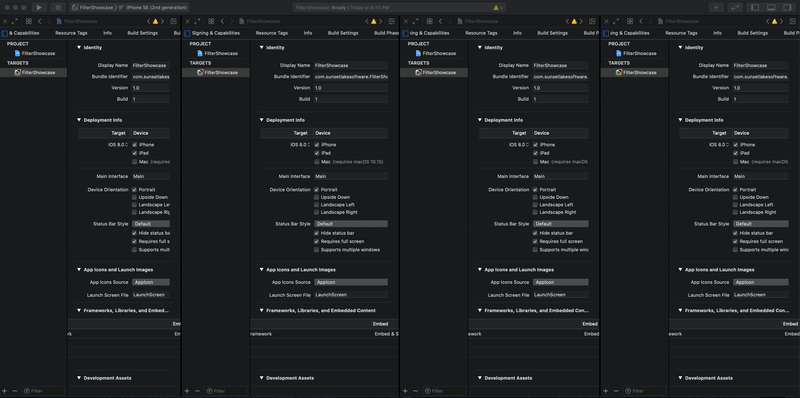Click the warning triangle in the activity status bar
The height and width of the screenshot is (398, 800).
(496, 8)
